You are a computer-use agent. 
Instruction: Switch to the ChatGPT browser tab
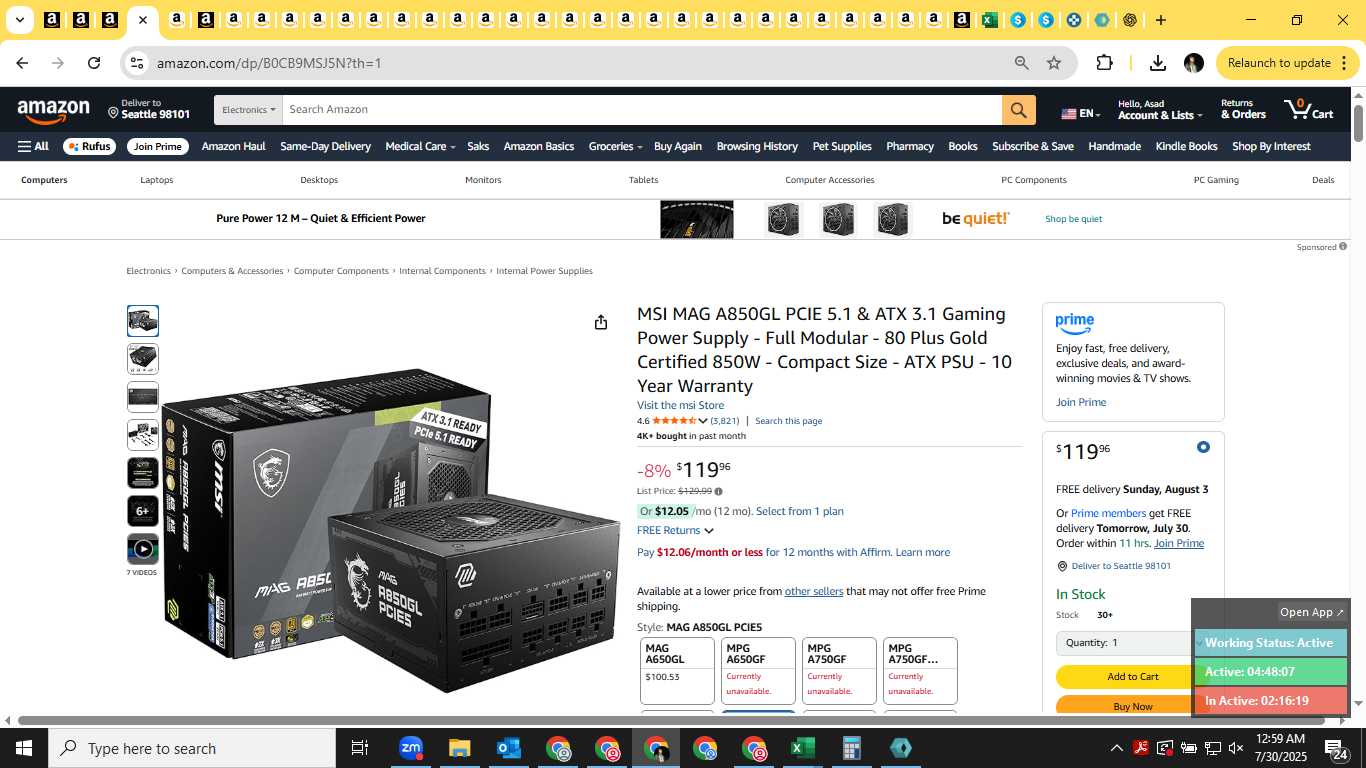[x=1130, y=20]
